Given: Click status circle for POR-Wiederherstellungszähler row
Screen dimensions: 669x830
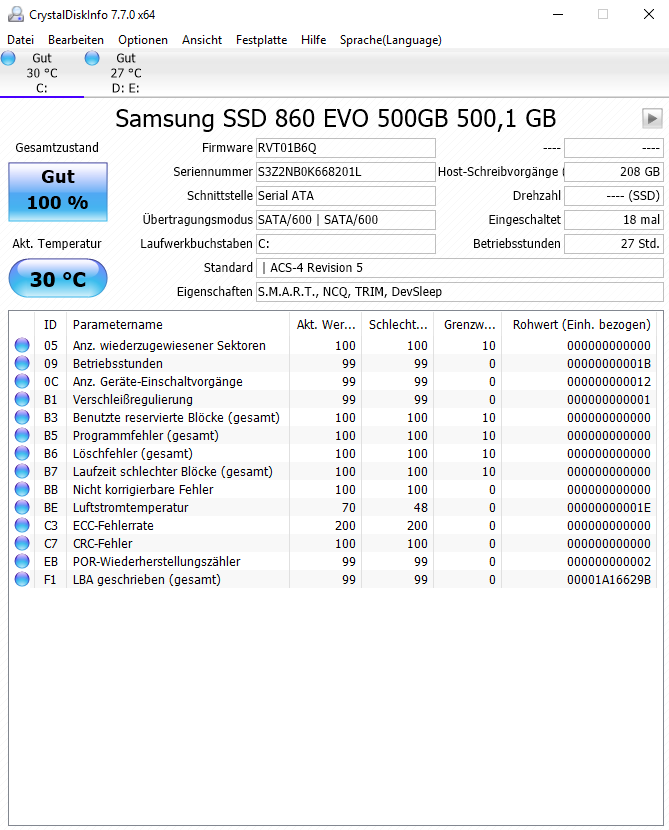Looking at the screenshot, I should coord(22,561).
